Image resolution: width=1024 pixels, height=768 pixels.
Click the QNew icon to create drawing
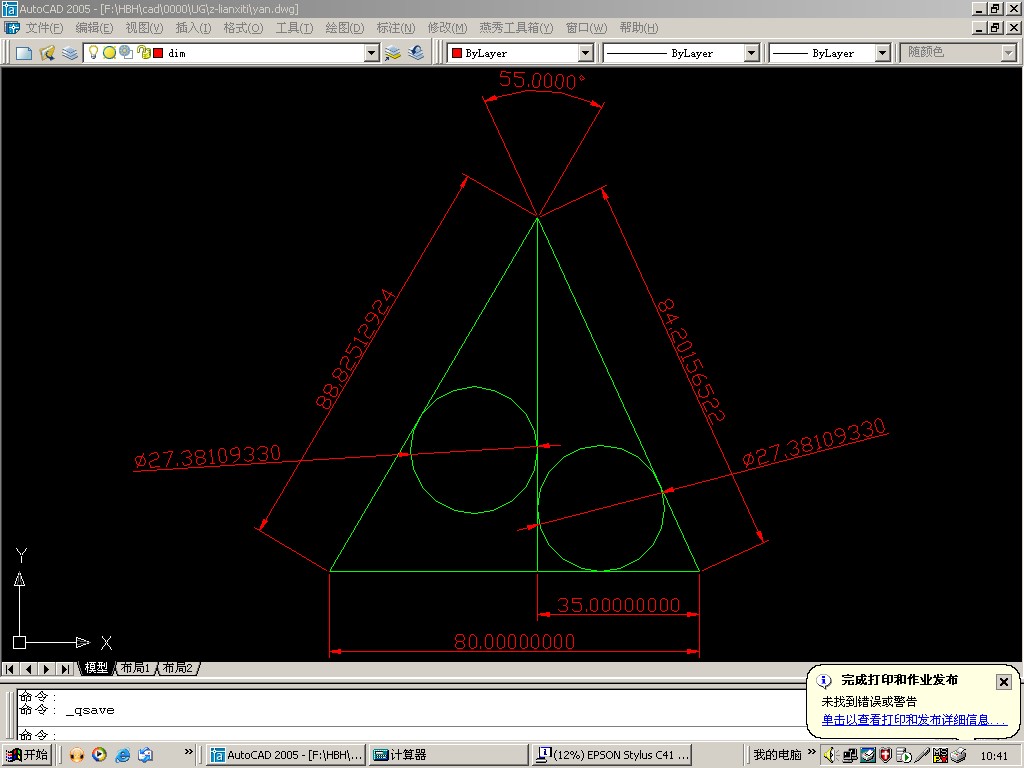coord(24,52)
